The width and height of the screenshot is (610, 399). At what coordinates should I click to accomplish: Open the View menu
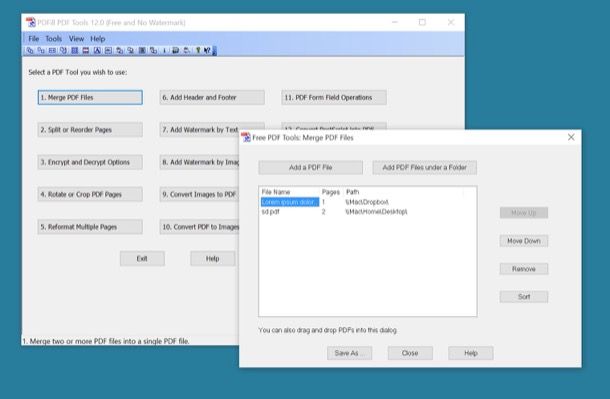(76, 38)
